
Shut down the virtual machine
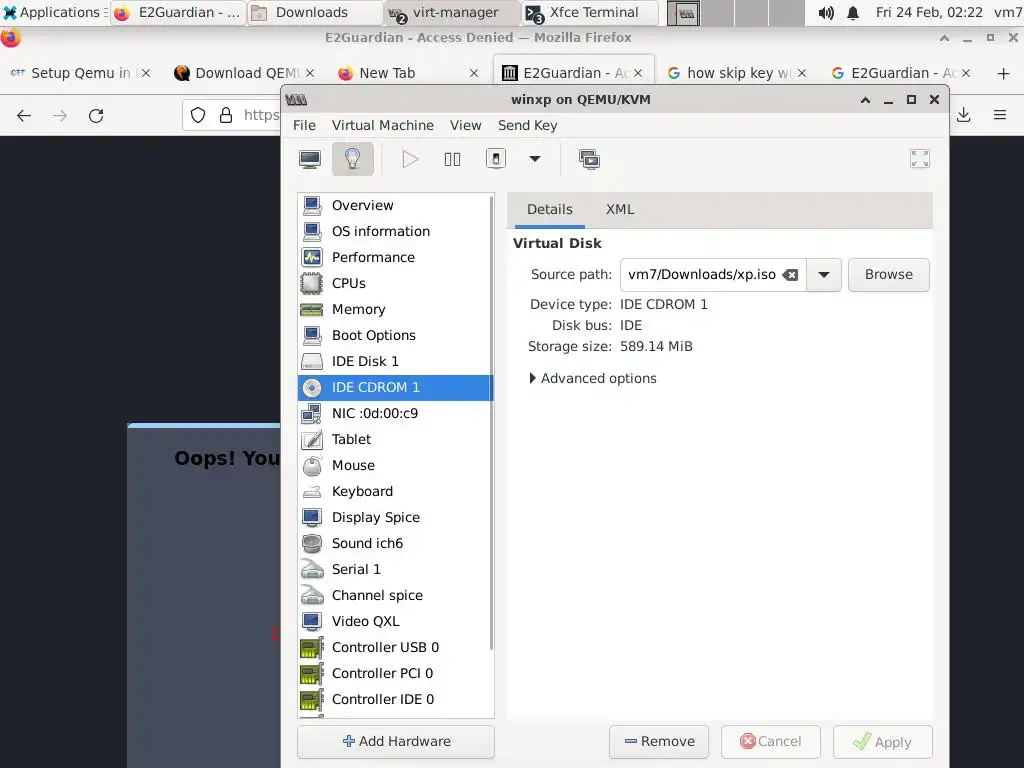pos(496,159)
